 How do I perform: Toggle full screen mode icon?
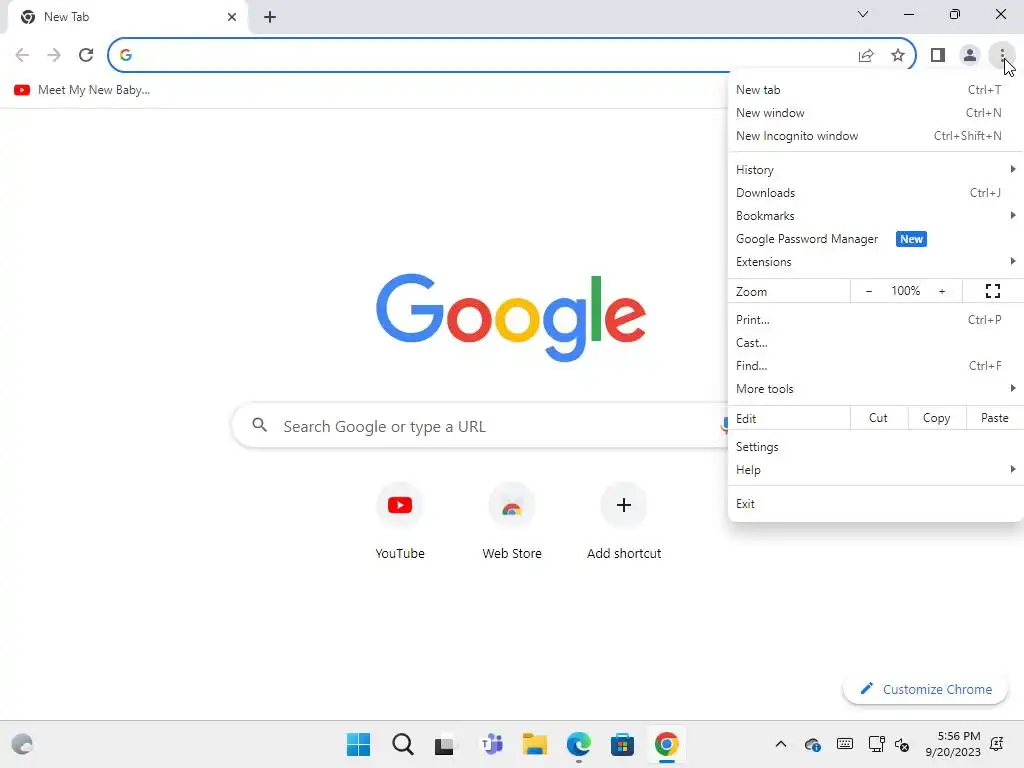point(993,291)
